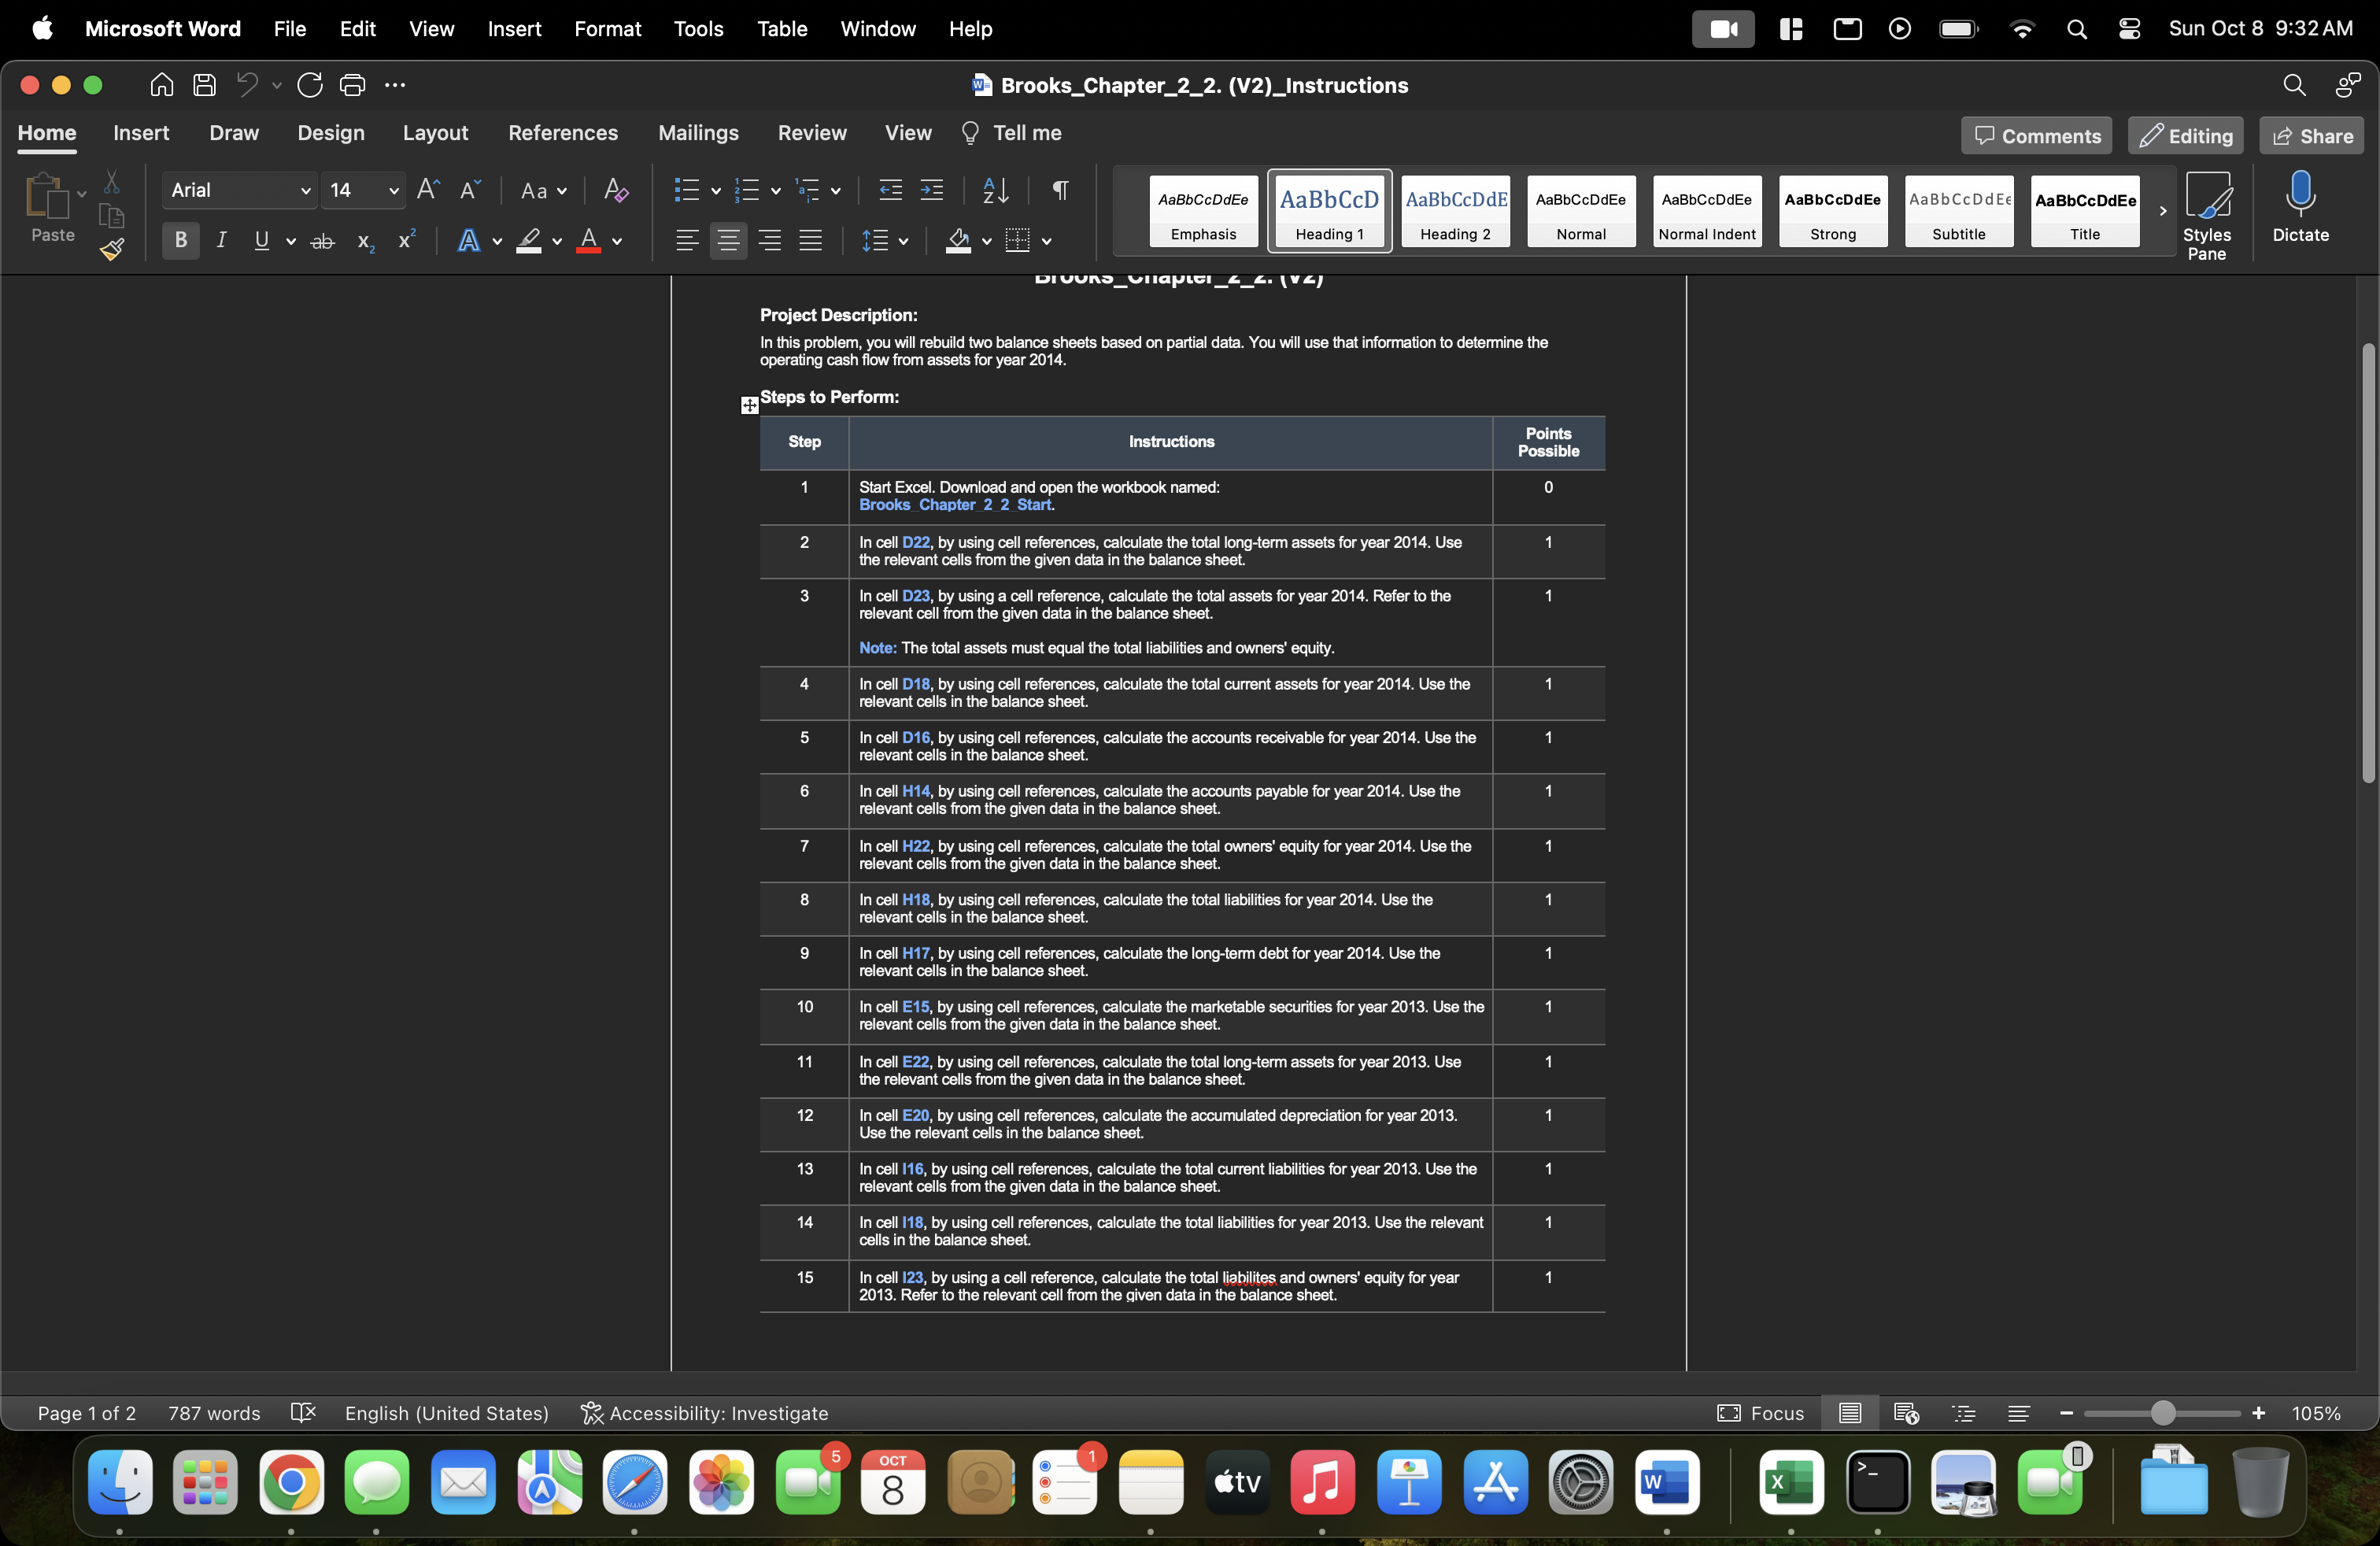Screen dimensions: 2380x1546
Task: Click the vertical document scrollbar
Action: click(2367, 562)
